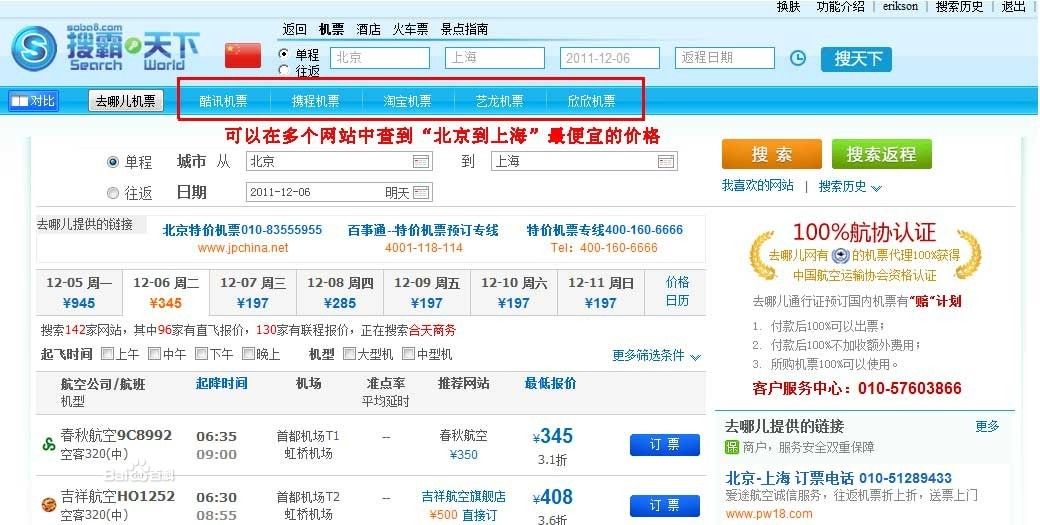Image resolution: width=1040 pixels, height=525 pixels.
Task: Open the 价格日历 price calendar
Action: tap(677, 292)
